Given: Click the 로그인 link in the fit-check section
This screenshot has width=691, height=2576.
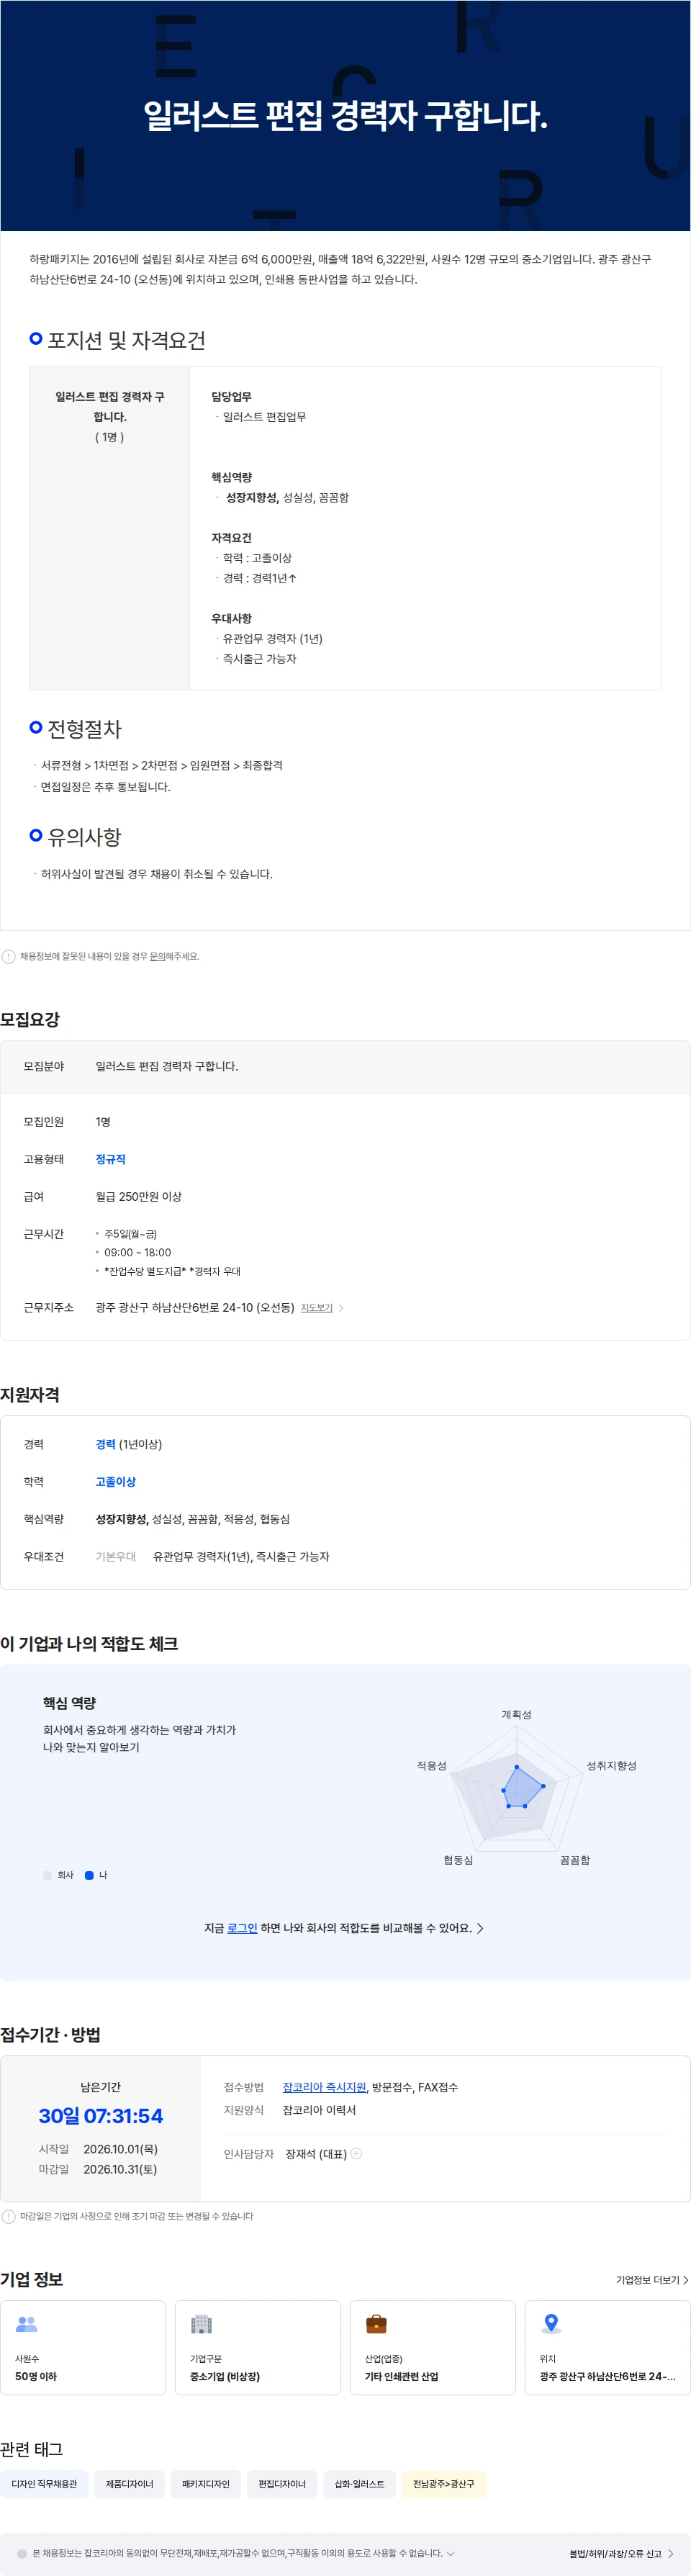Looking at the screenshot, I should click(x=242, y=1928).
